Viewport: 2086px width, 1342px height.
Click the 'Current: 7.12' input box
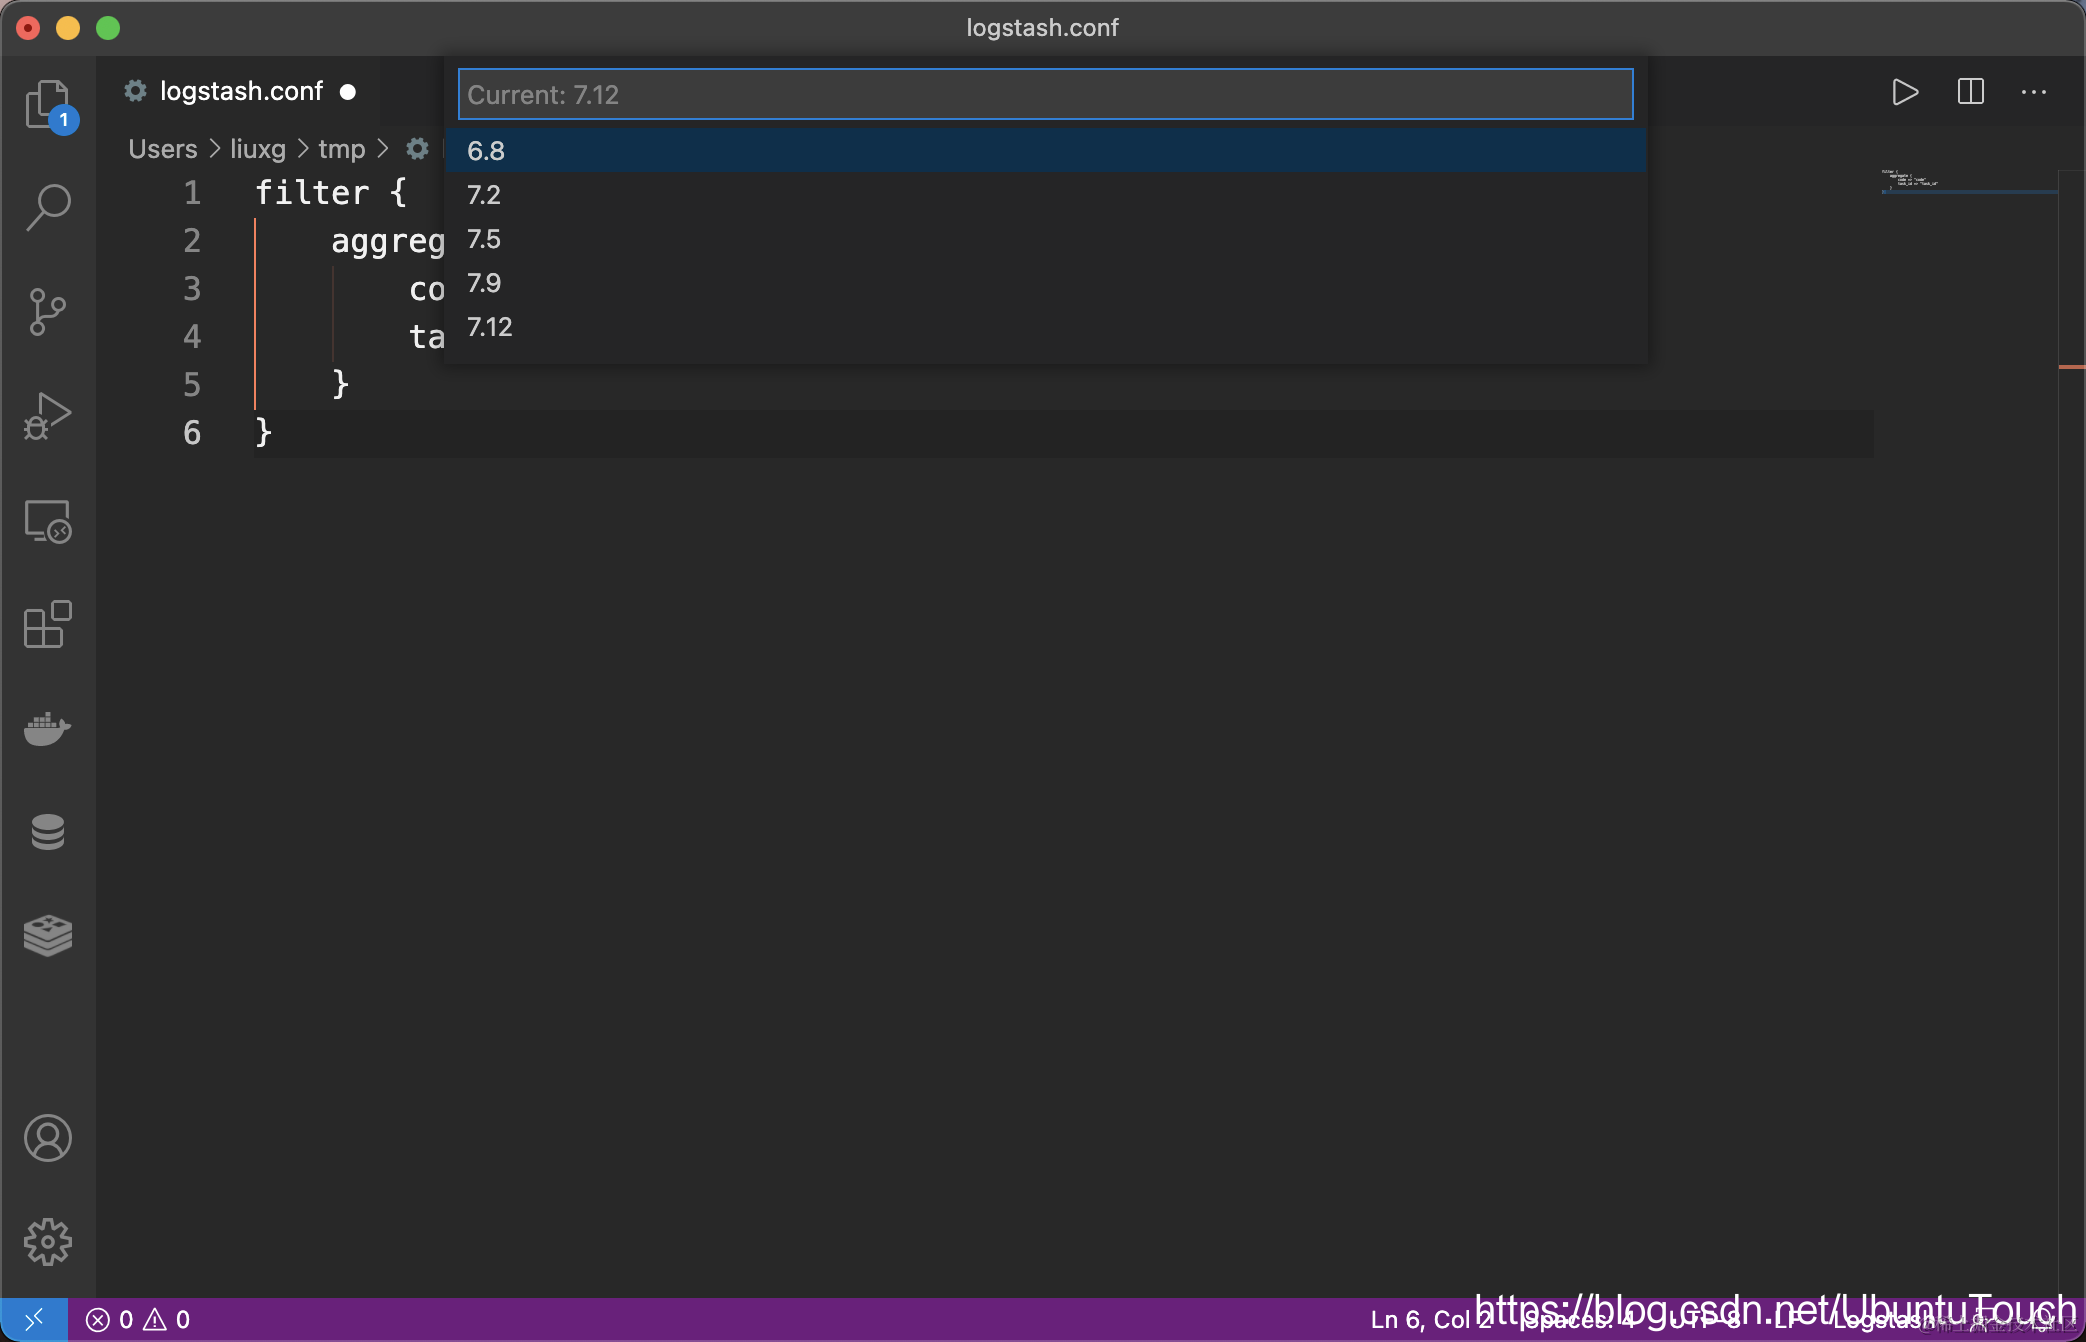click(1044, 95)
